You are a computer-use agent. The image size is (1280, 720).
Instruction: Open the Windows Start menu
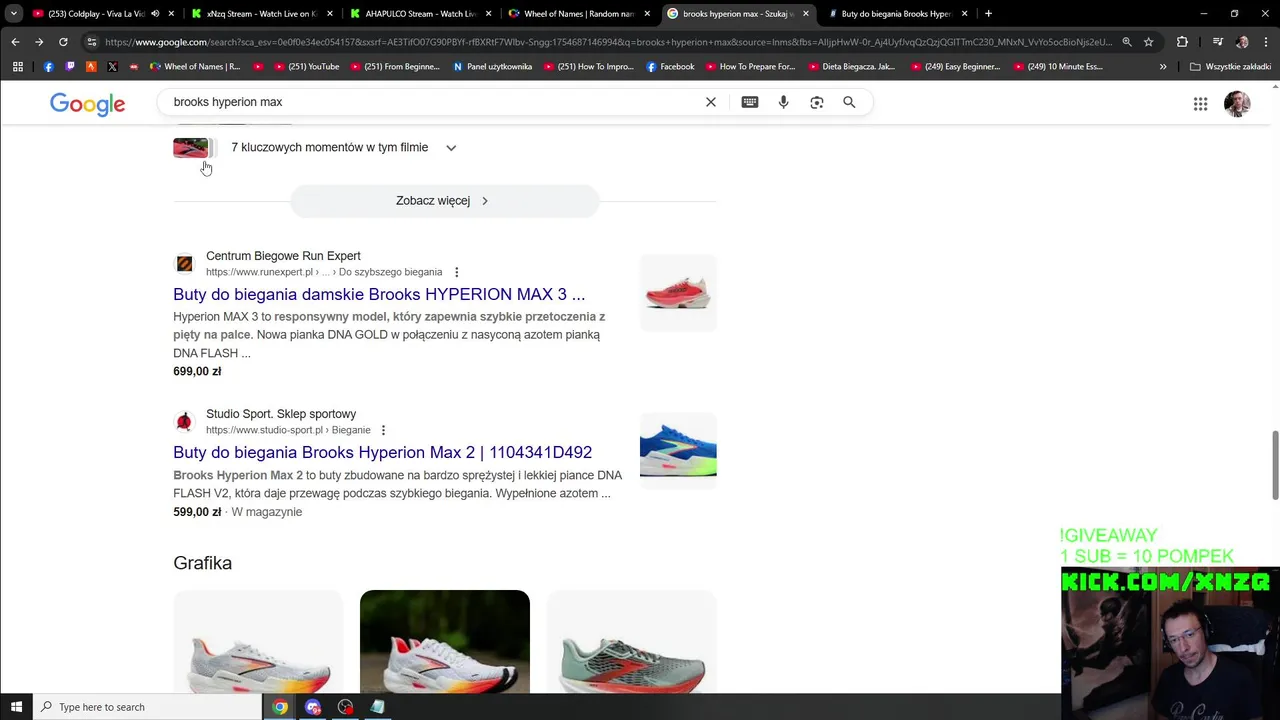coord(16,707)
